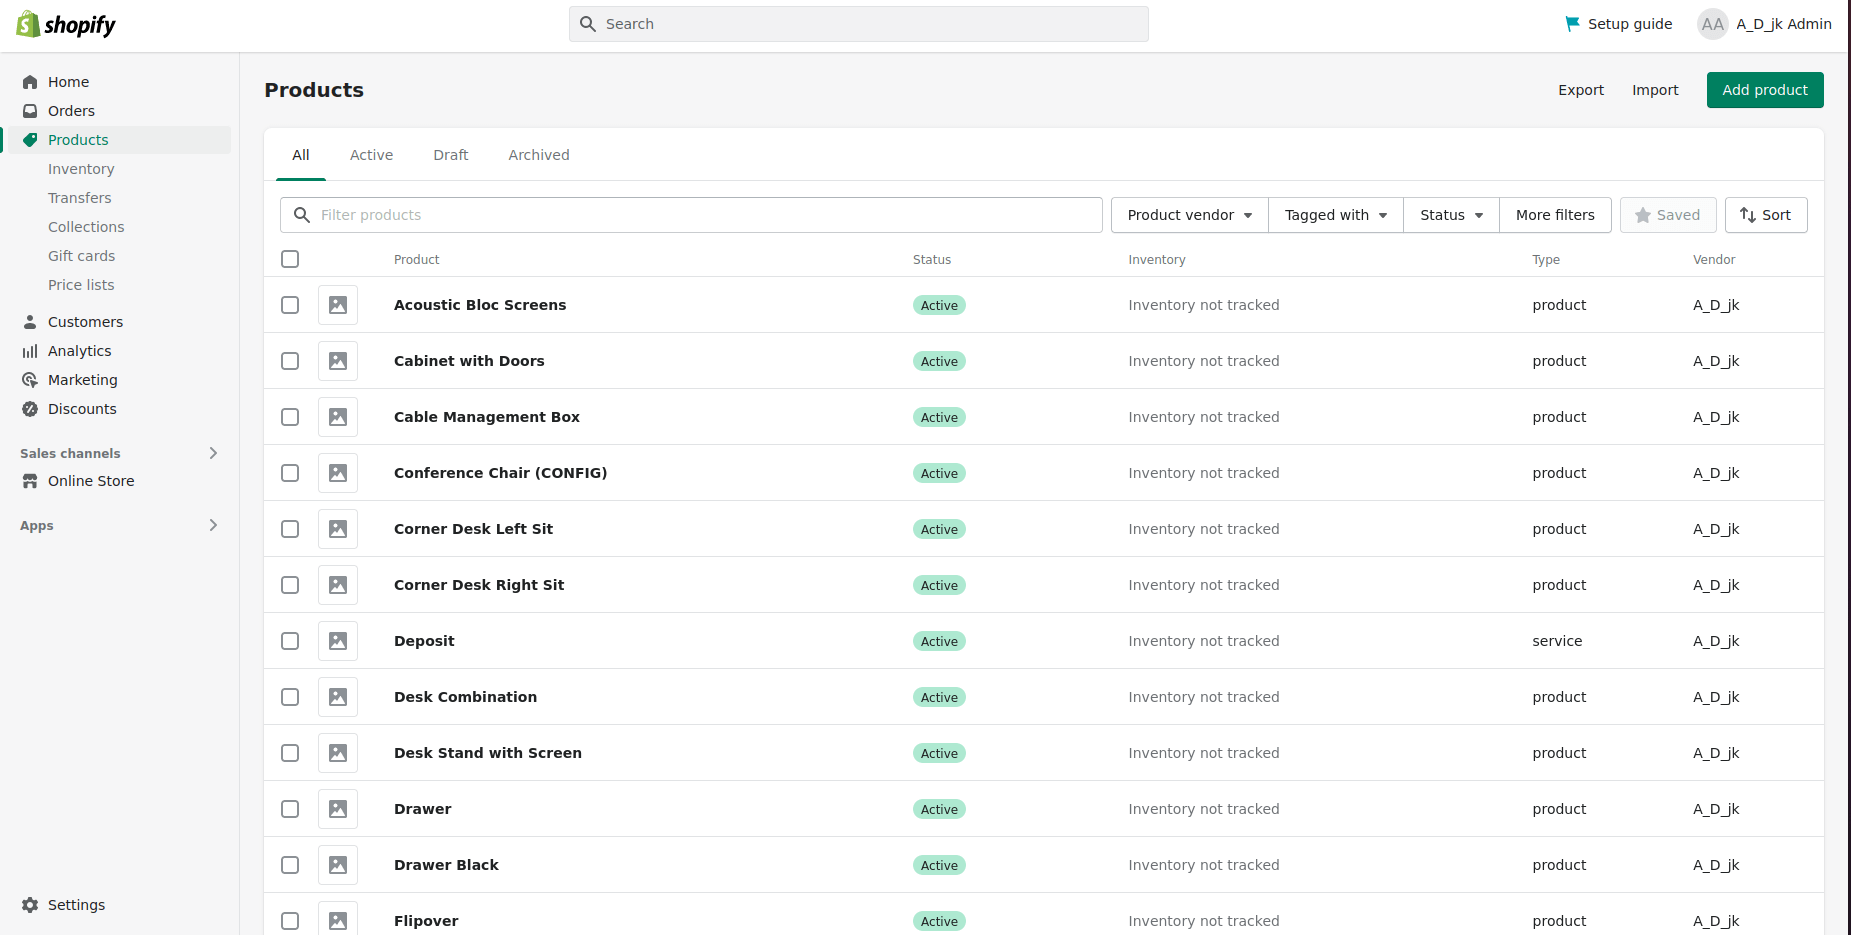This screenshot has width=1851, height=935.
Task: Click the Discounts percent badge icon
Action: [x=30, y=409]
